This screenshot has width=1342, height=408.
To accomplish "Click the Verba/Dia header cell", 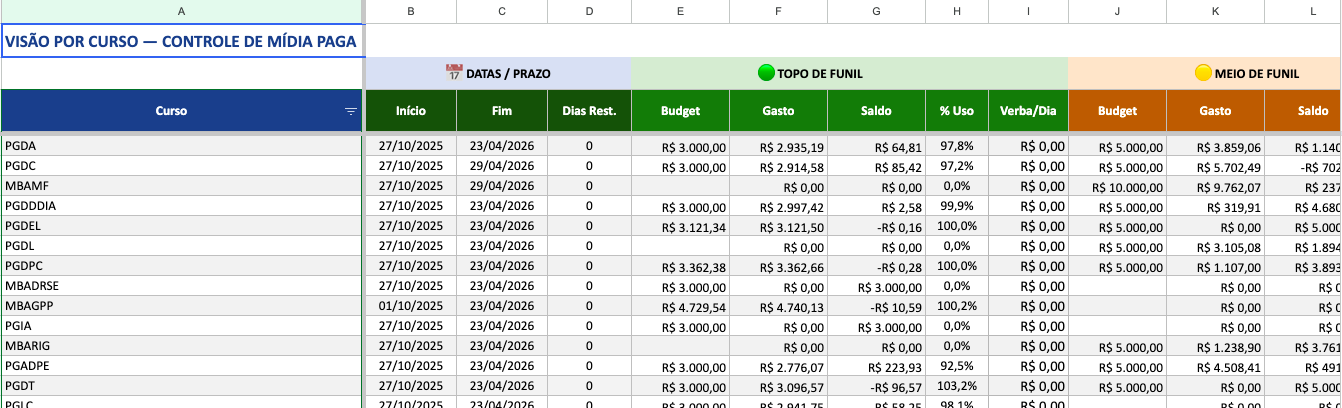I will coord(1028,111).
